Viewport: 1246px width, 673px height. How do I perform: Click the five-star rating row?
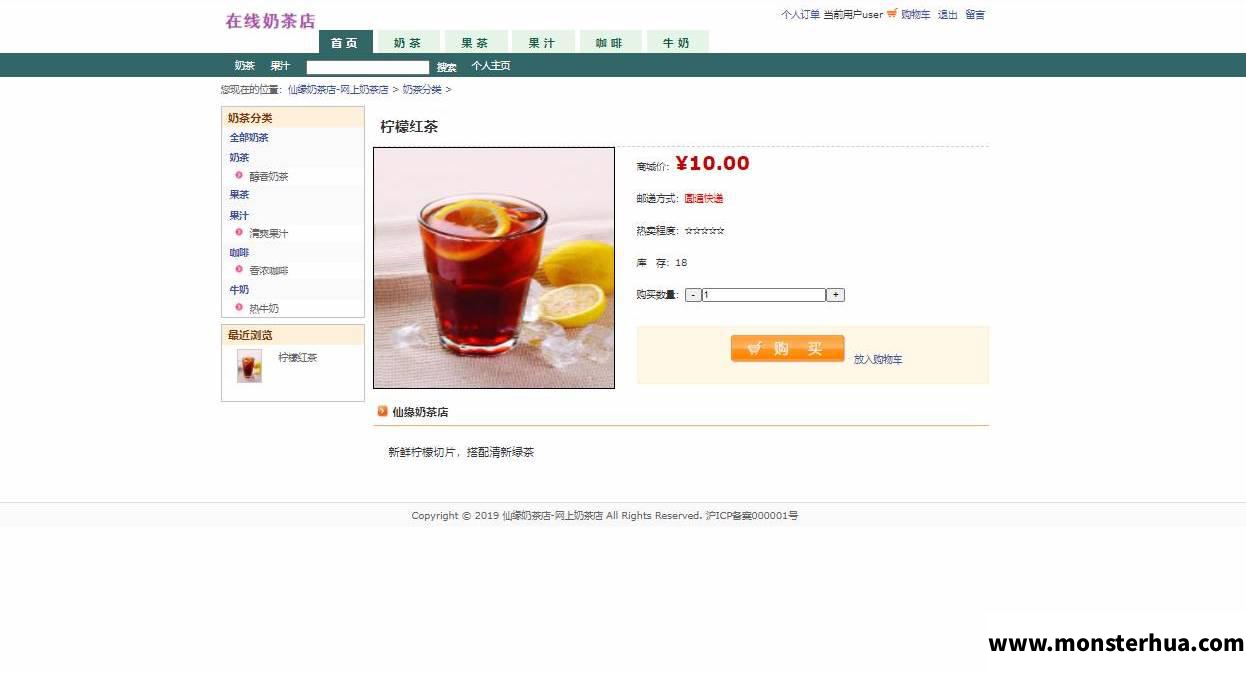point(704,231)
